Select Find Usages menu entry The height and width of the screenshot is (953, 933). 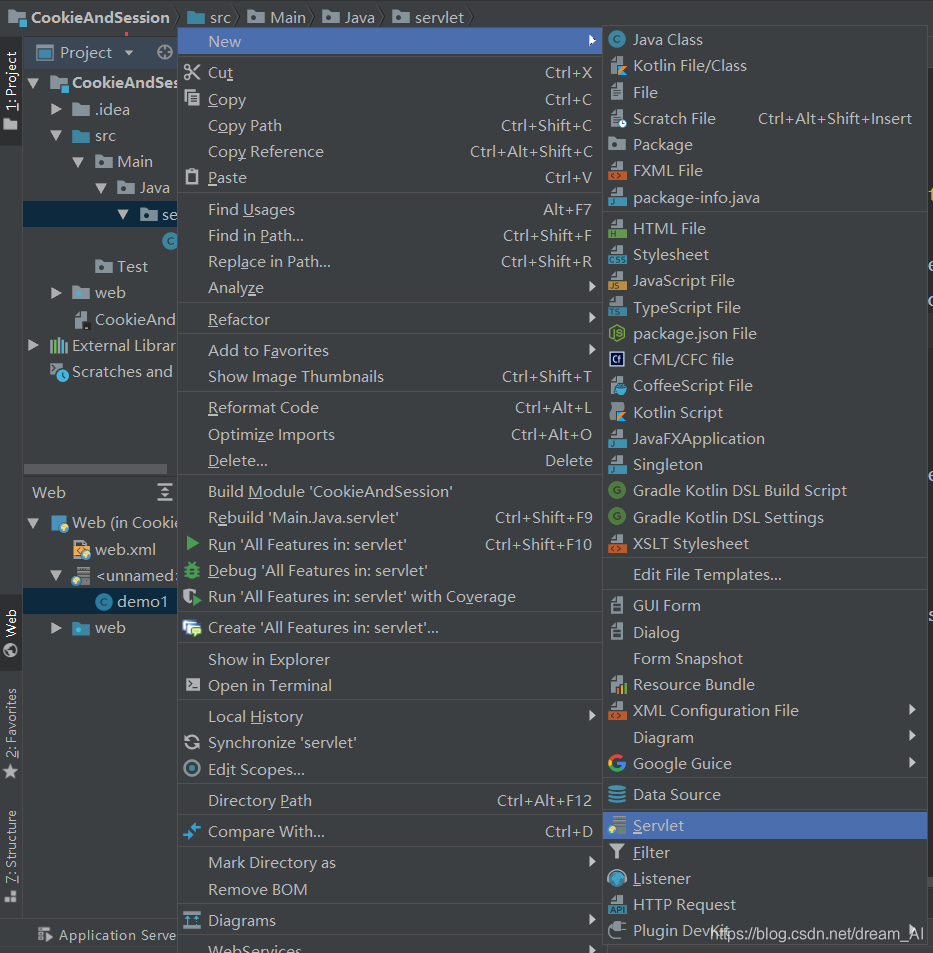pos(389,209)
